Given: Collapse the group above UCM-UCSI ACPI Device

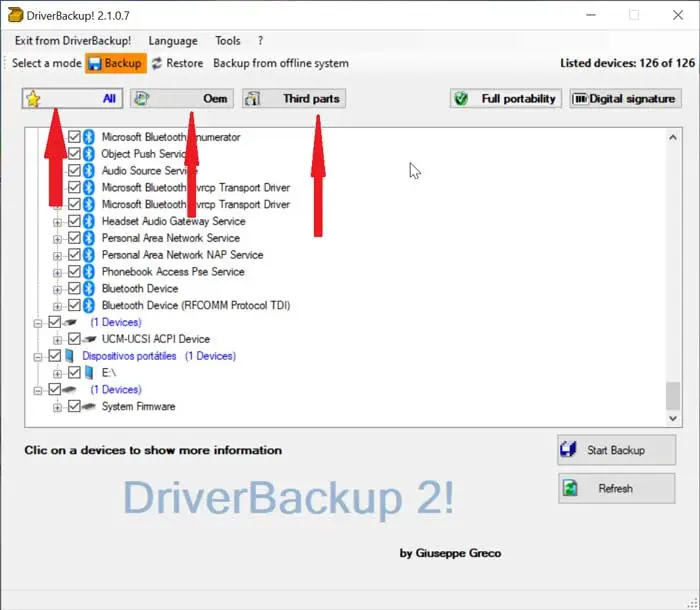Looking at the screenshot, I should (x=38, y=323).
